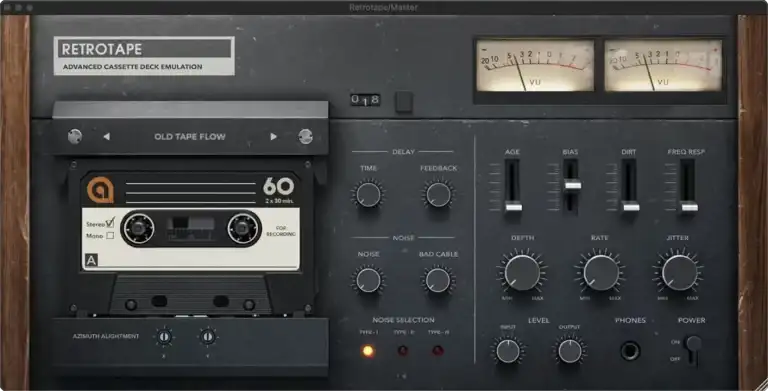Image resolution: width=768 pixels, height=391 pixels.
Task: Click the DEPTH knob
Action: point(522,273)
